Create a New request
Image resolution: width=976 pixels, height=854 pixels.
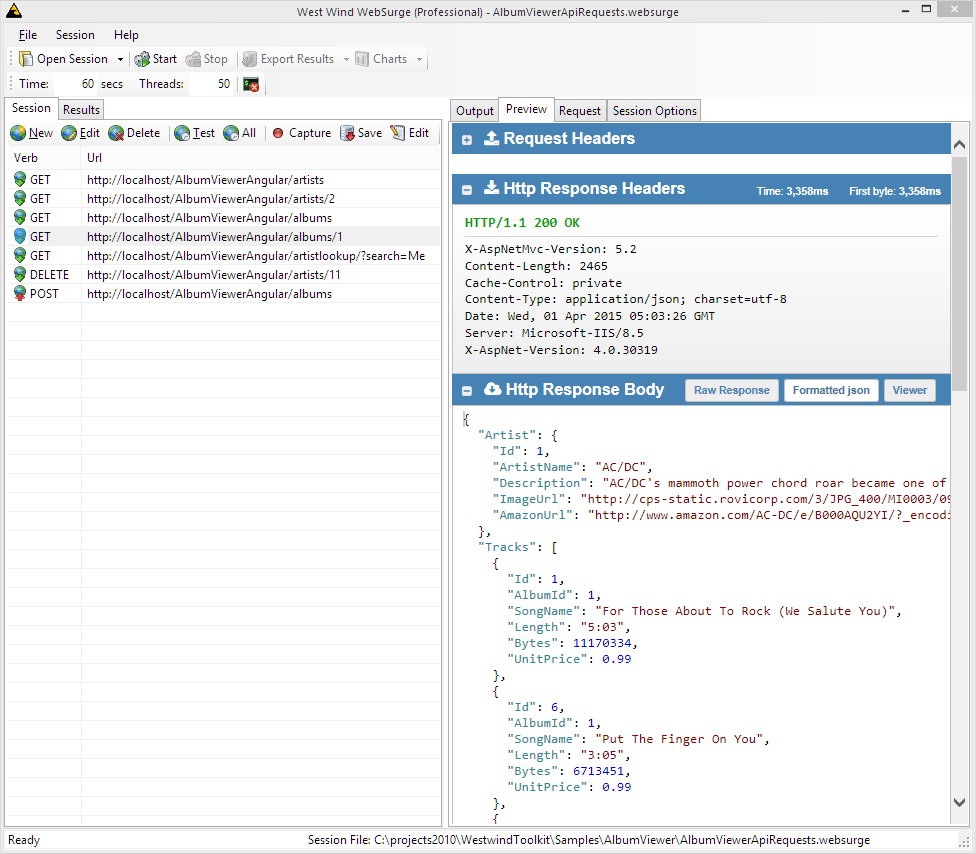click(31, 132)
